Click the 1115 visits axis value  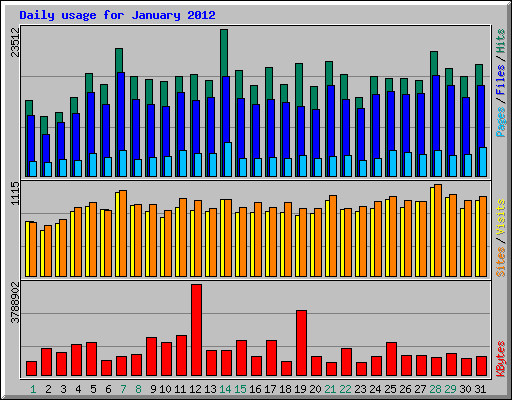pyautogui.click(x=15, y=194)
